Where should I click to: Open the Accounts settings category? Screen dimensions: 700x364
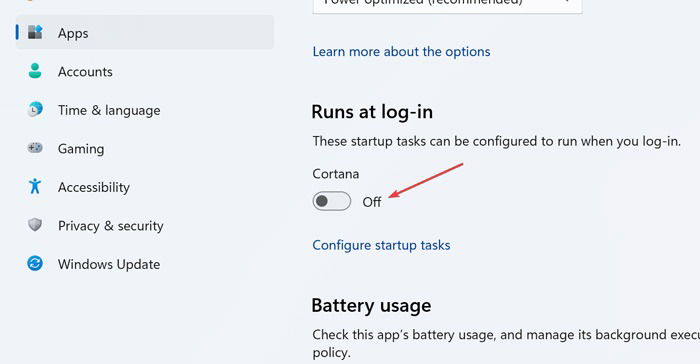click(x=145, y=71)
